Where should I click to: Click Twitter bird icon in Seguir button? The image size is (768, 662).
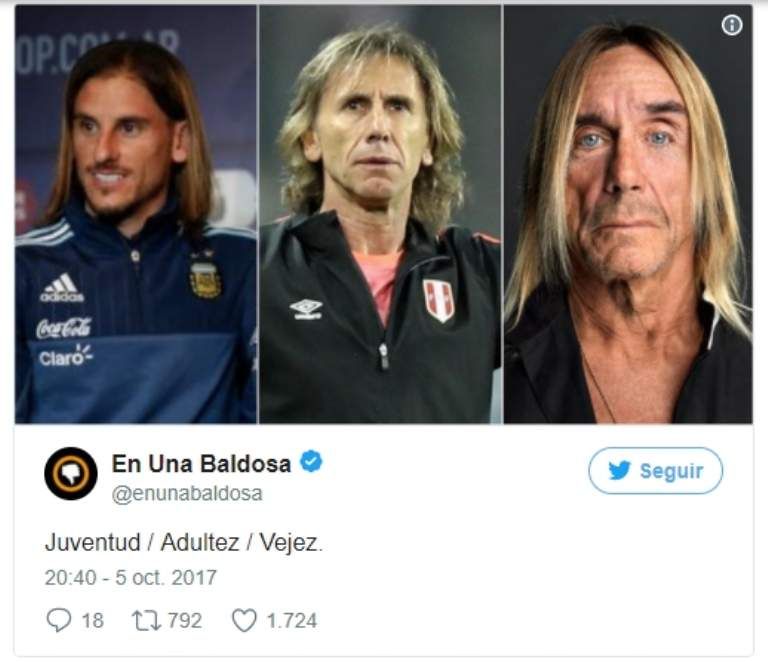click(619, 471)
